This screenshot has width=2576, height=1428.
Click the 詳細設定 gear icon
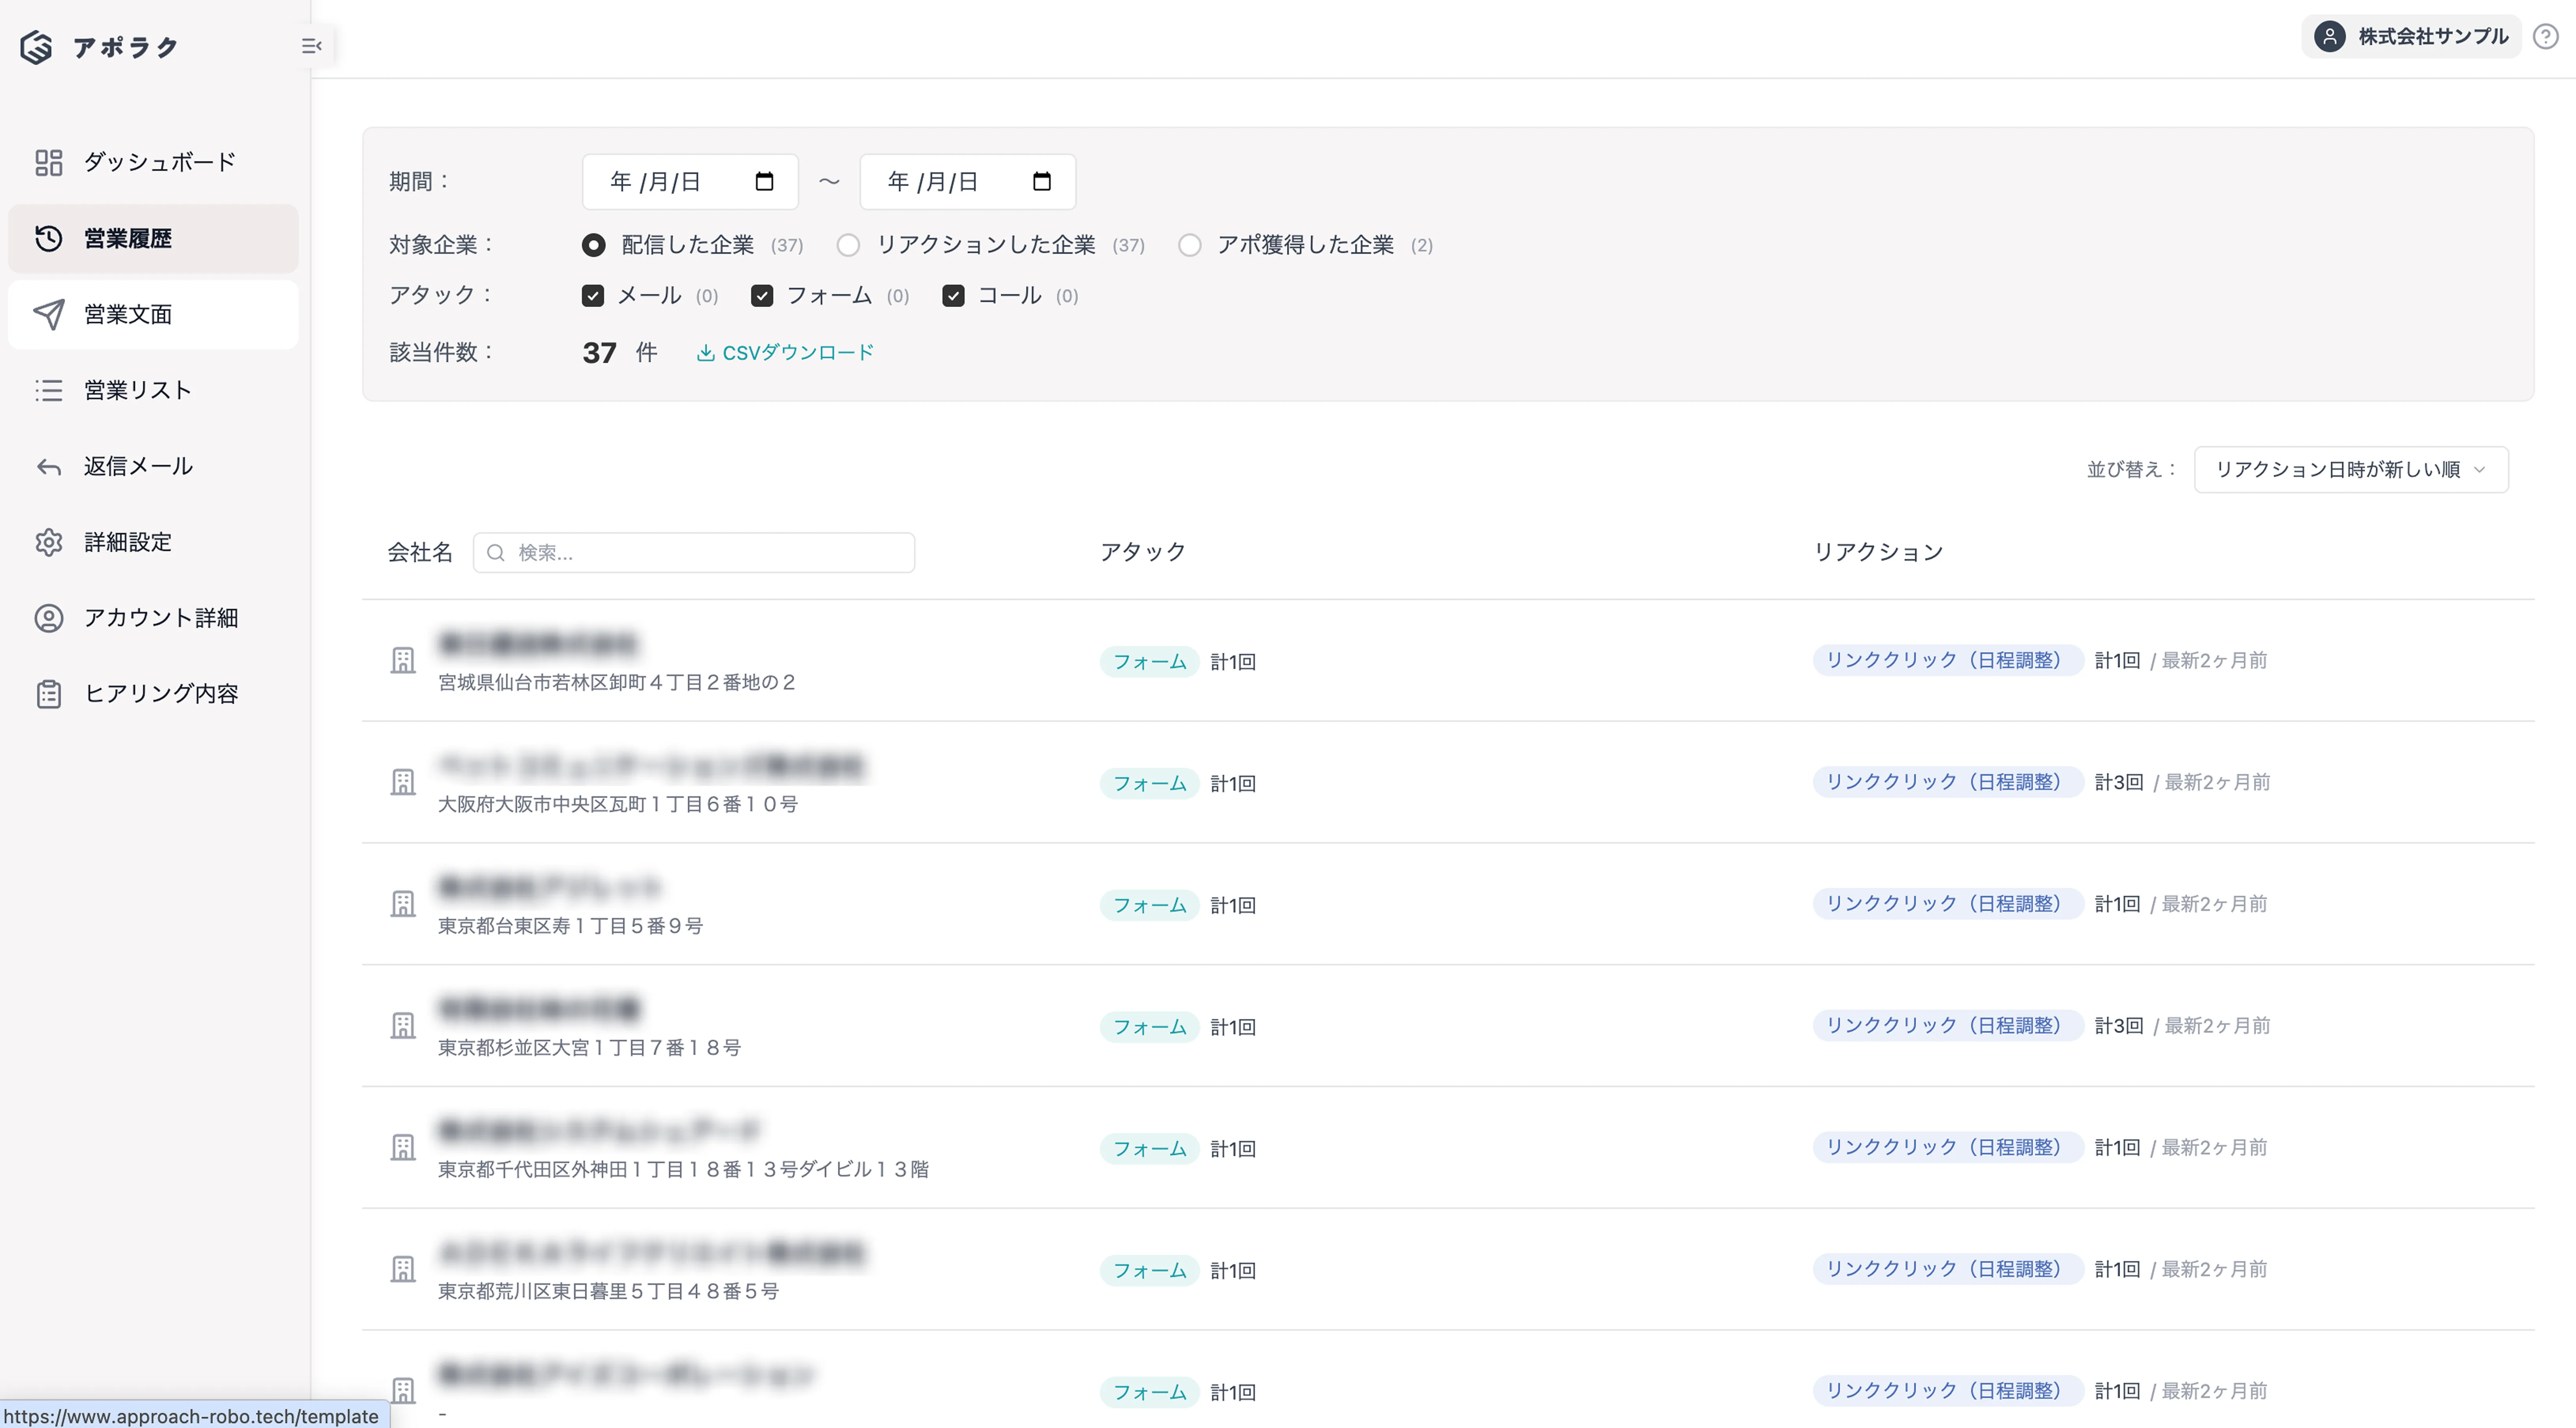[49, 542]
